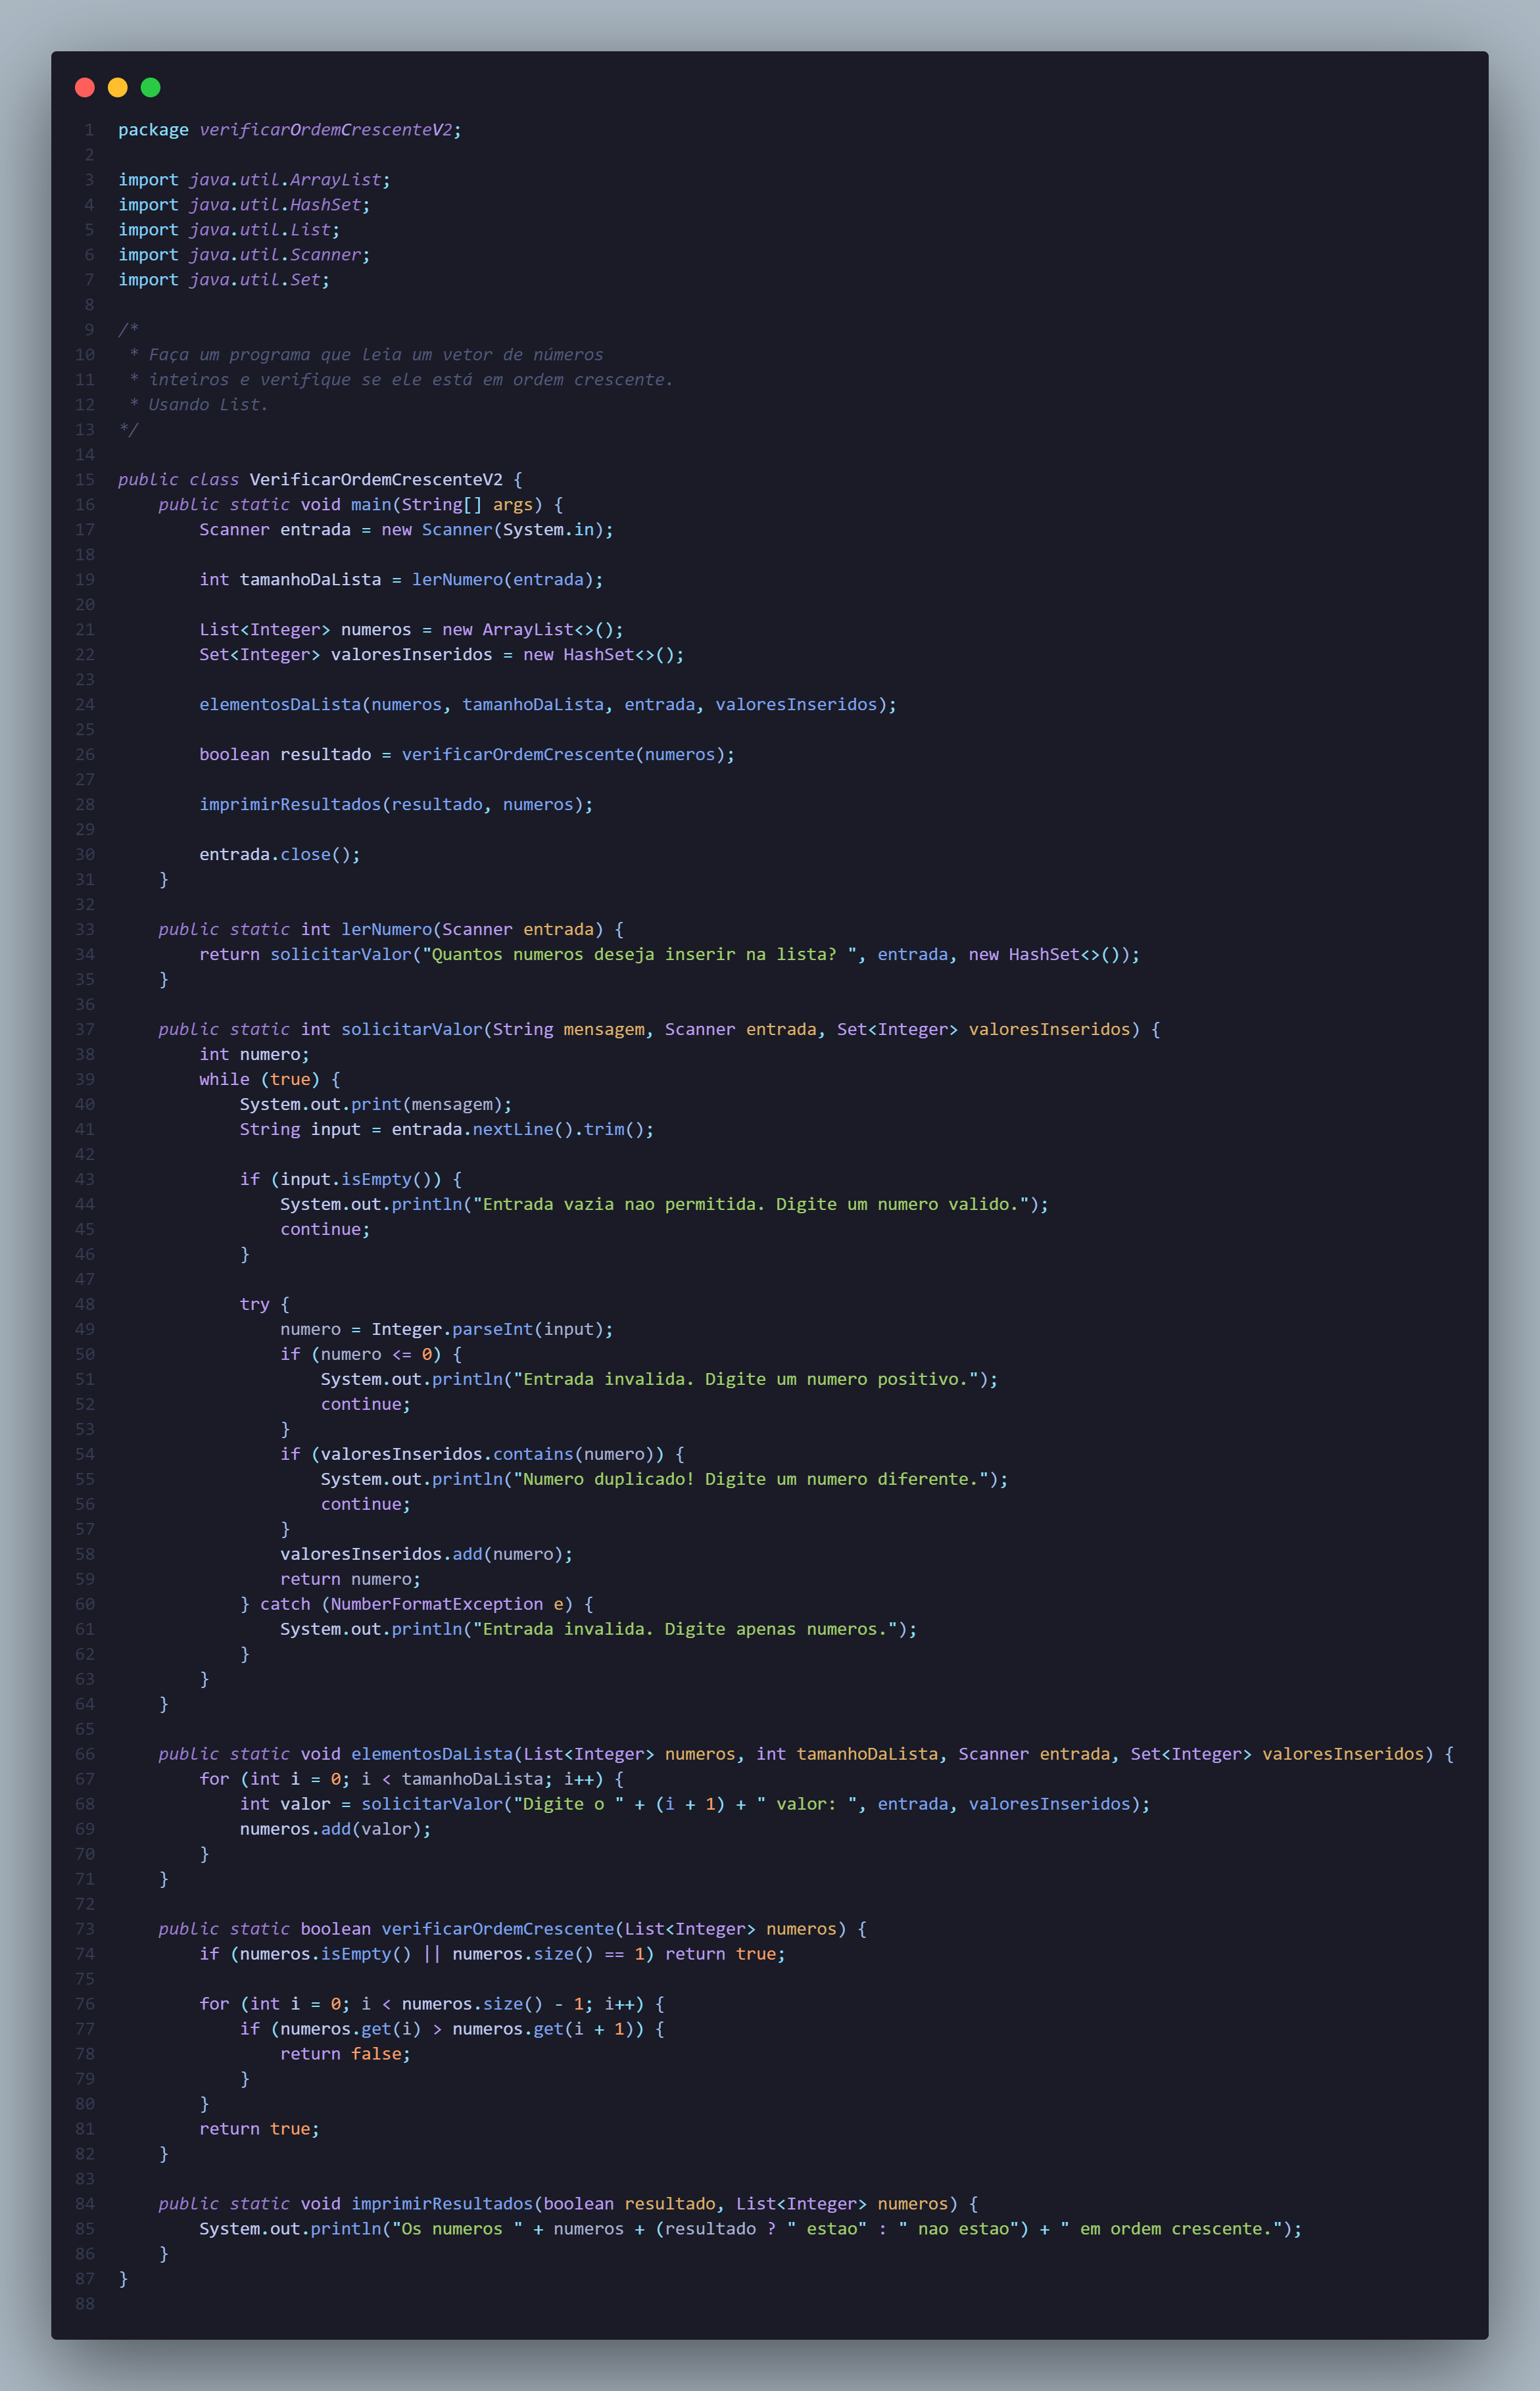The image size is (1540, 2391).
Task: Click string 'Numero duplicado! Digite um numero diferente.'
Action: pos(750,1480)
